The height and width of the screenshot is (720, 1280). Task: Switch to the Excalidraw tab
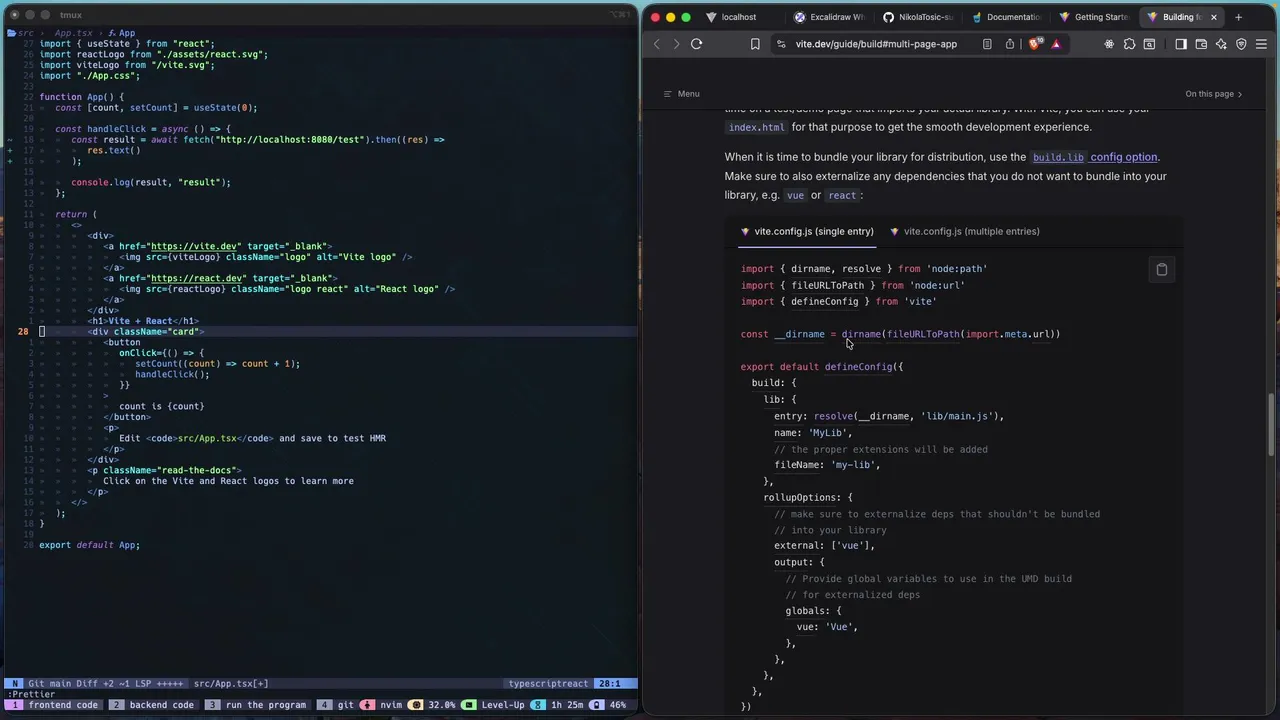tap(829, 17)
